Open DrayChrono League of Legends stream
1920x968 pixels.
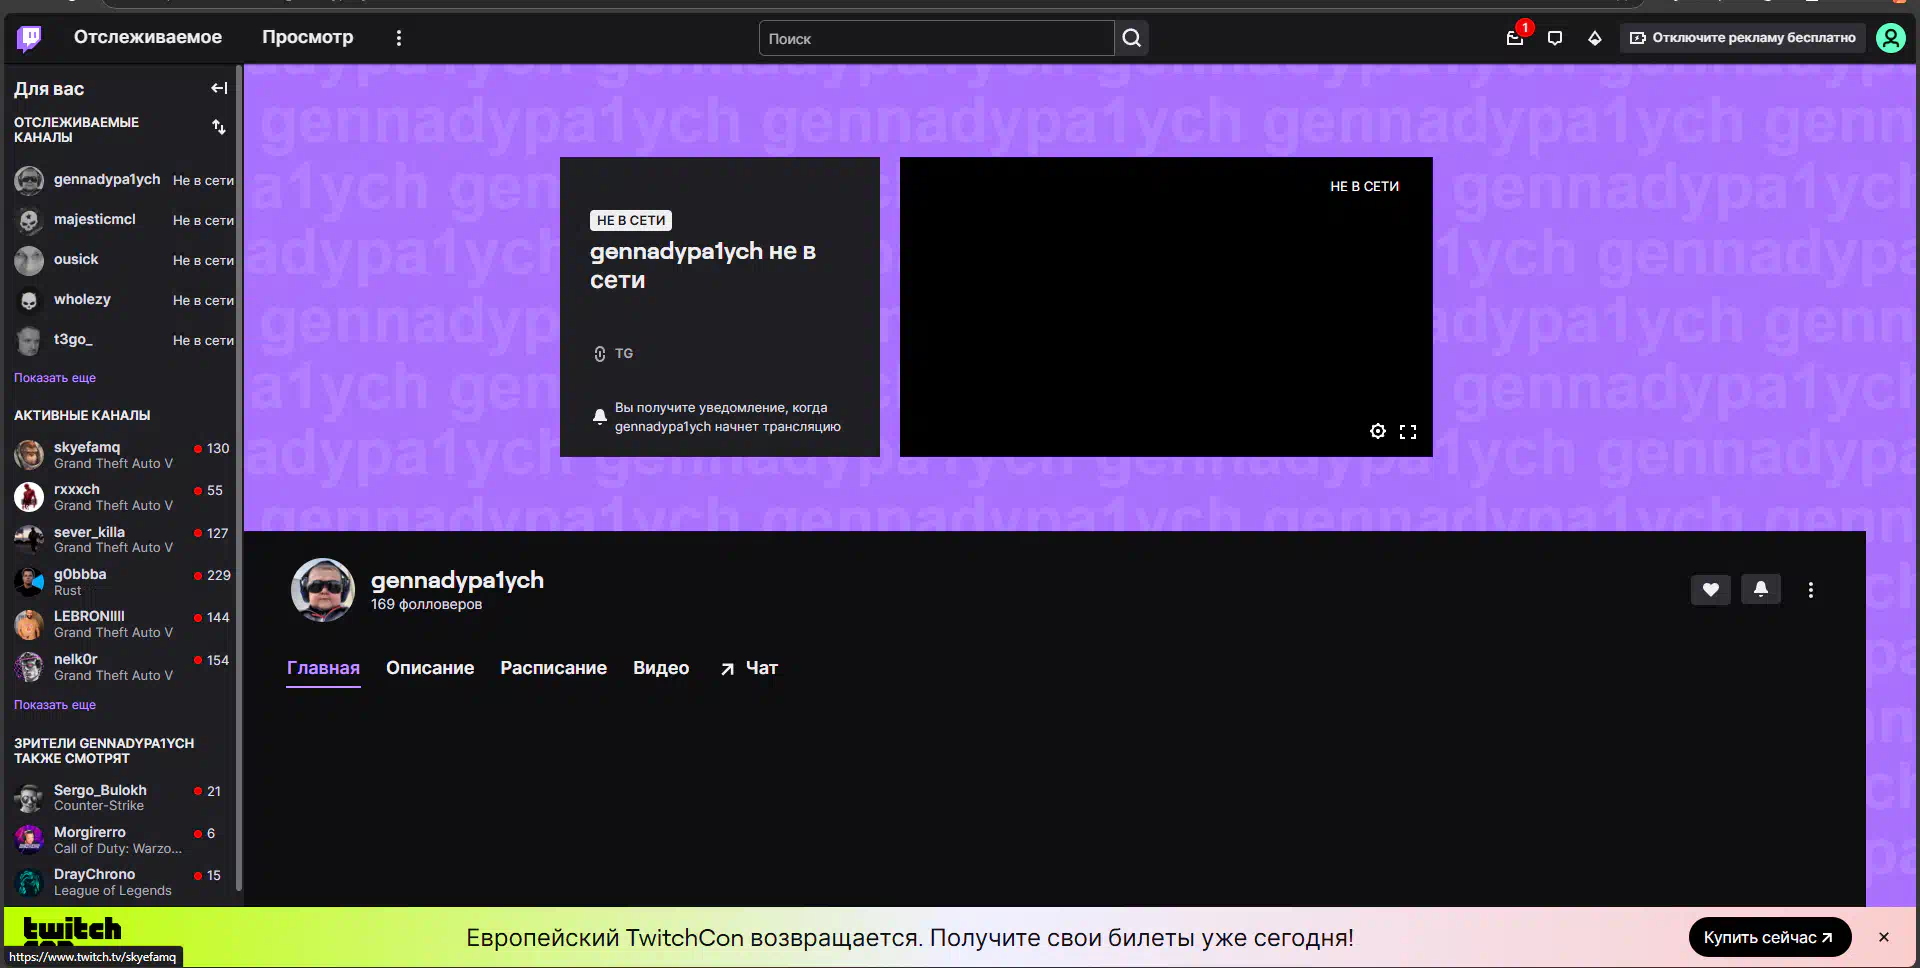click(123, 882)
